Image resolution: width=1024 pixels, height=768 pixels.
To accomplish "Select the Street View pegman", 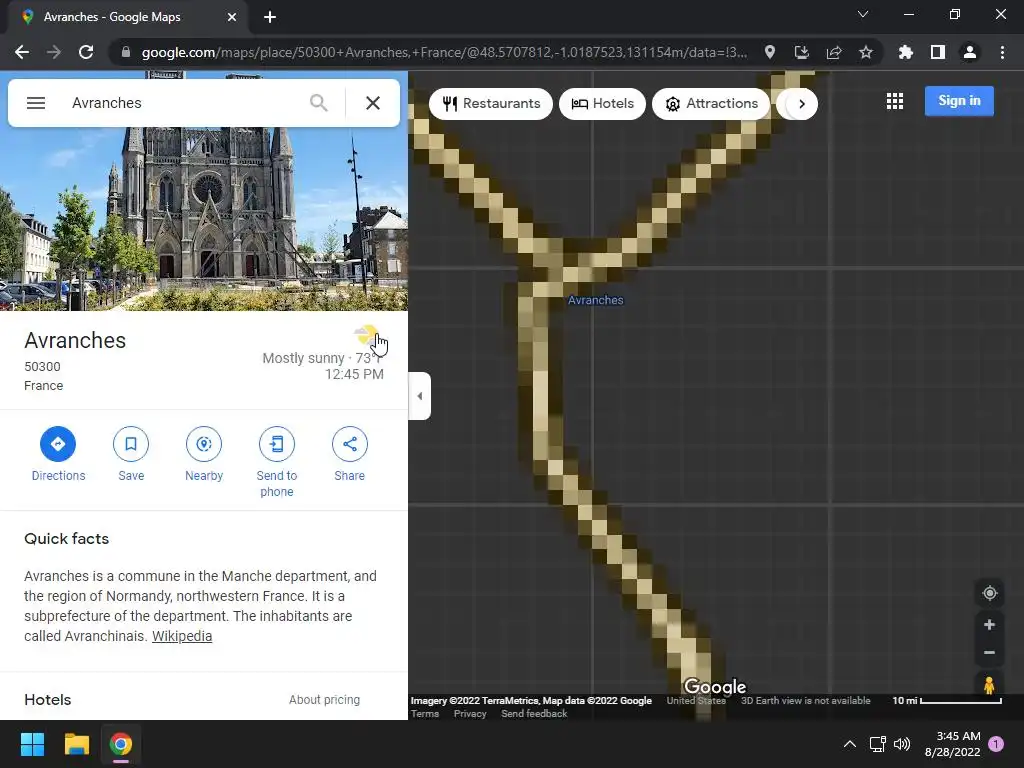I will tap(989, 685).
